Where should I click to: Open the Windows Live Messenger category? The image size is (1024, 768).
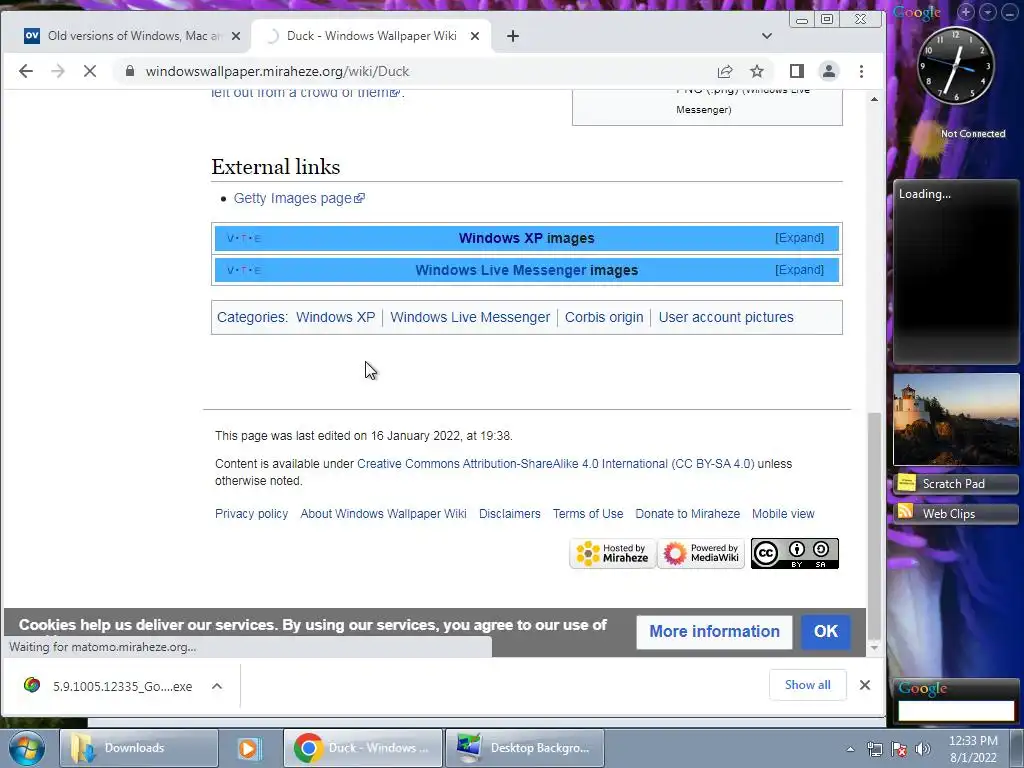(470, 317)
